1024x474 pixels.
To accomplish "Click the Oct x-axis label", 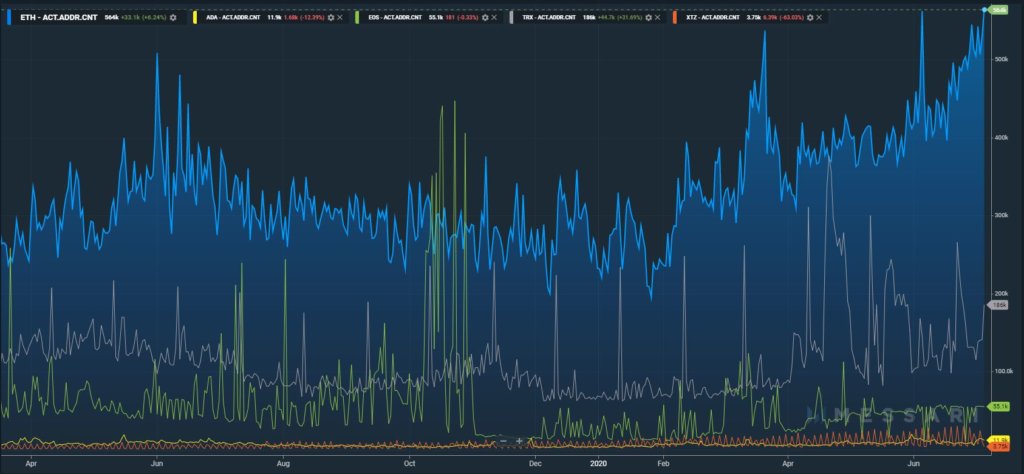I will (x=409, y=463).
